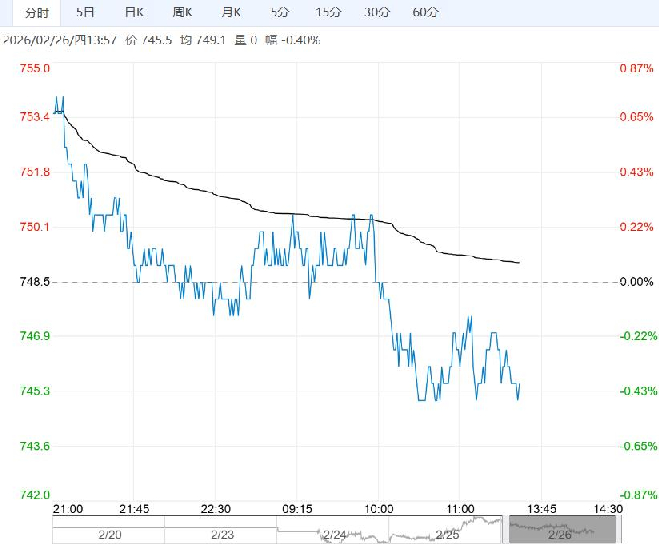Select the 分时 intraday tab
Viewport: 659px width, 546px height.
pos(36,13)
